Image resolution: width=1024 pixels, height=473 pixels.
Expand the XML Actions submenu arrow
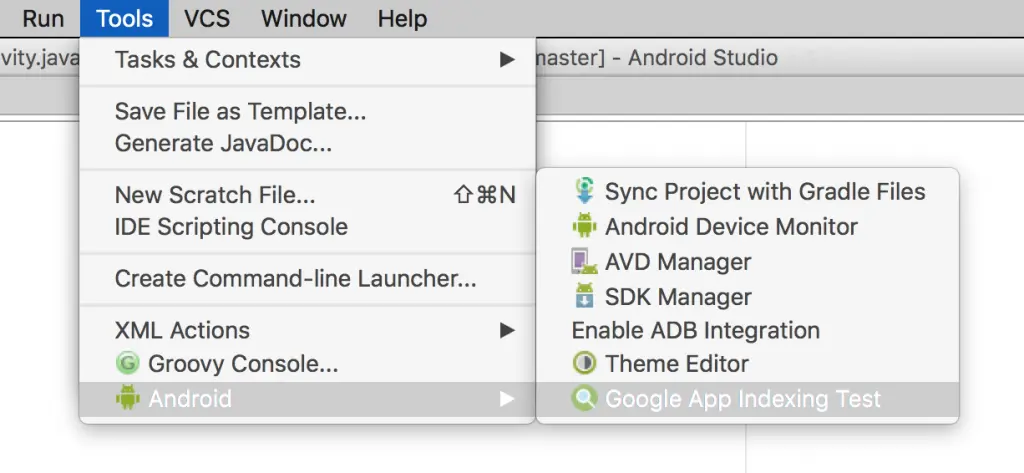tap(507, 330)
